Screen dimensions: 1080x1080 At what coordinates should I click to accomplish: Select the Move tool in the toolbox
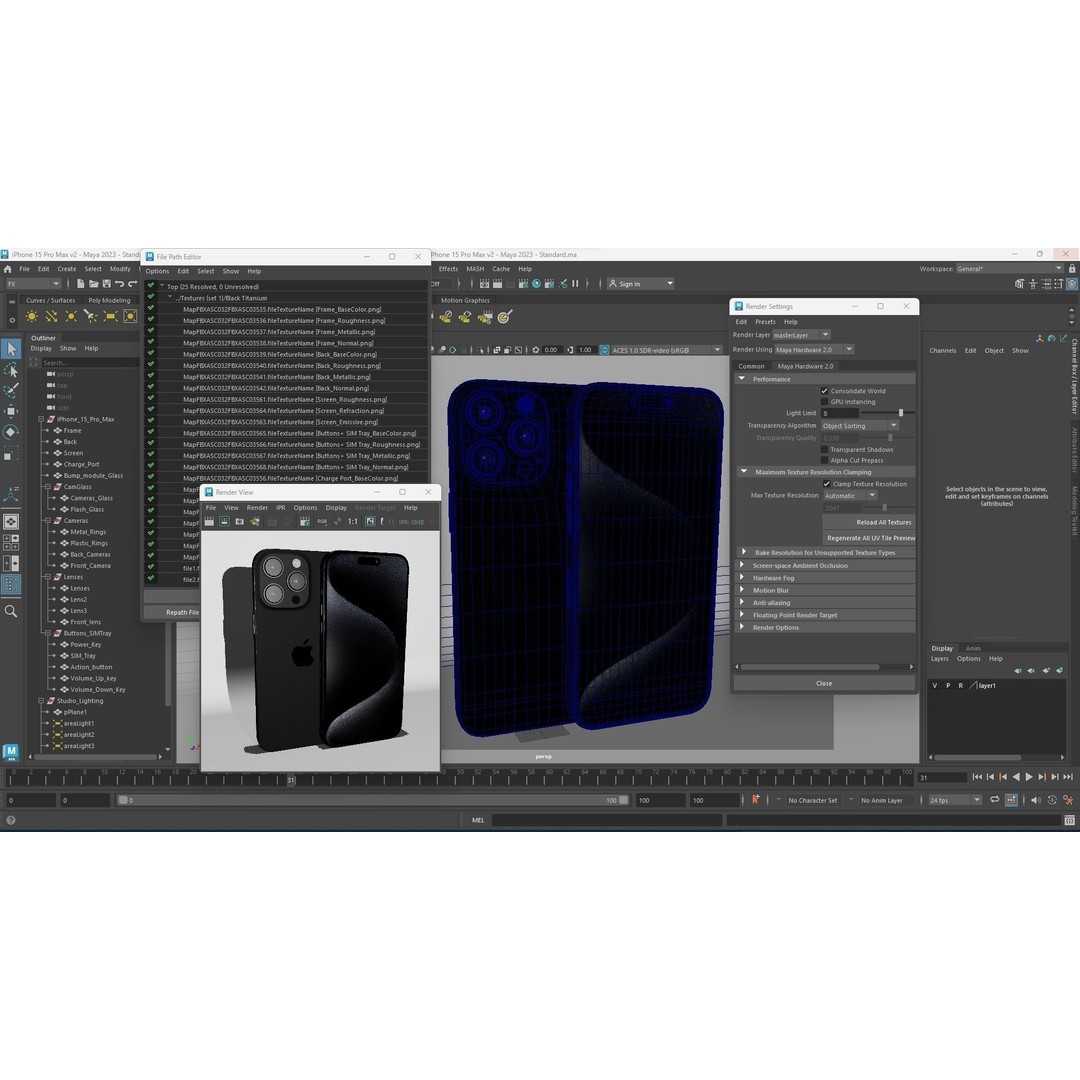pos(11,411)
